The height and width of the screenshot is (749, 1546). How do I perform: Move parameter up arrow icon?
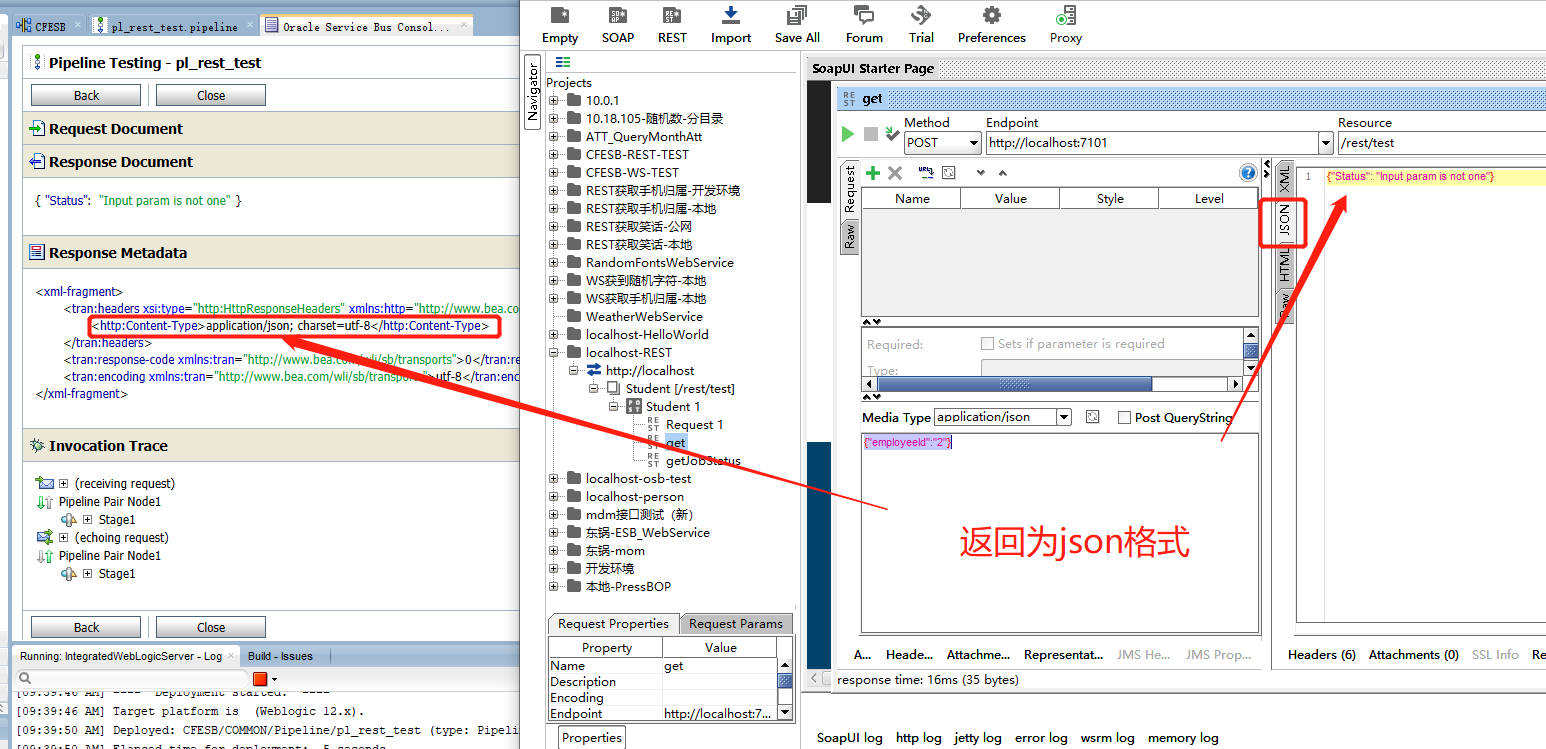click(1001, 173)
